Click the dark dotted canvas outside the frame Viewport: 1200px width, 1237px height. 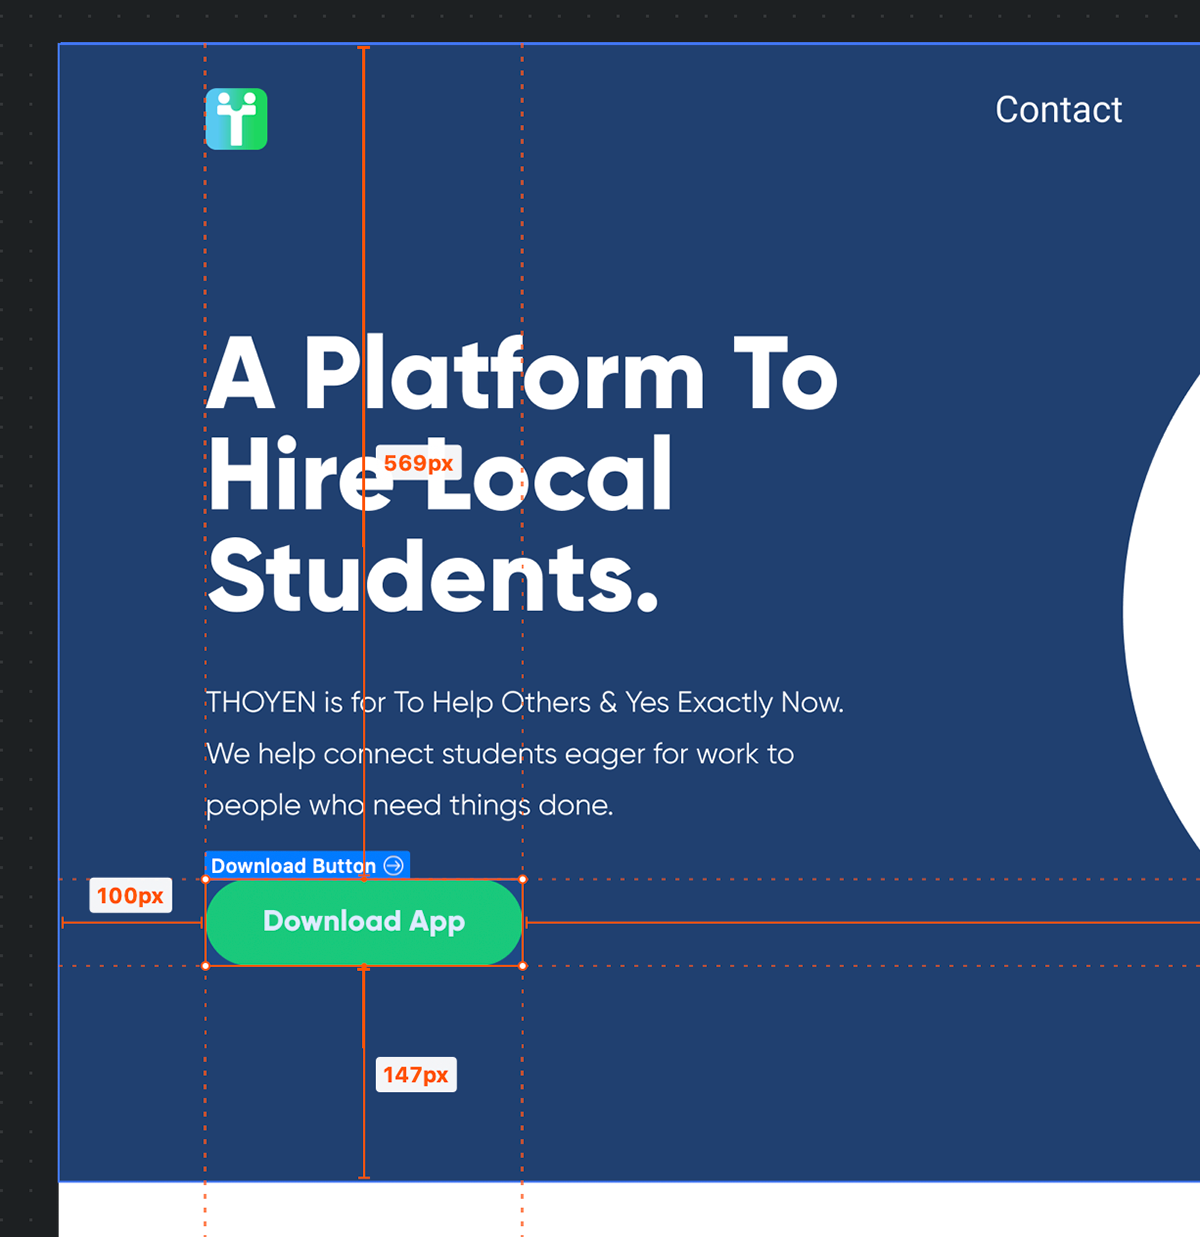click(x=28, y=600)
